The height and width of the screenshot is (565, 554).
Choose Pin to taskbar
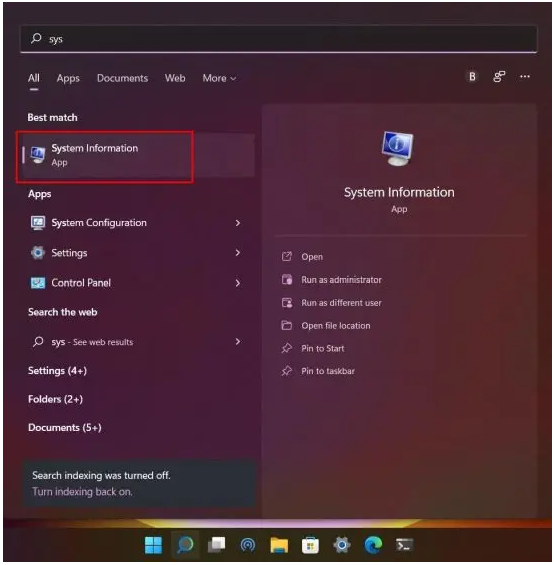[x=328, y=371]
